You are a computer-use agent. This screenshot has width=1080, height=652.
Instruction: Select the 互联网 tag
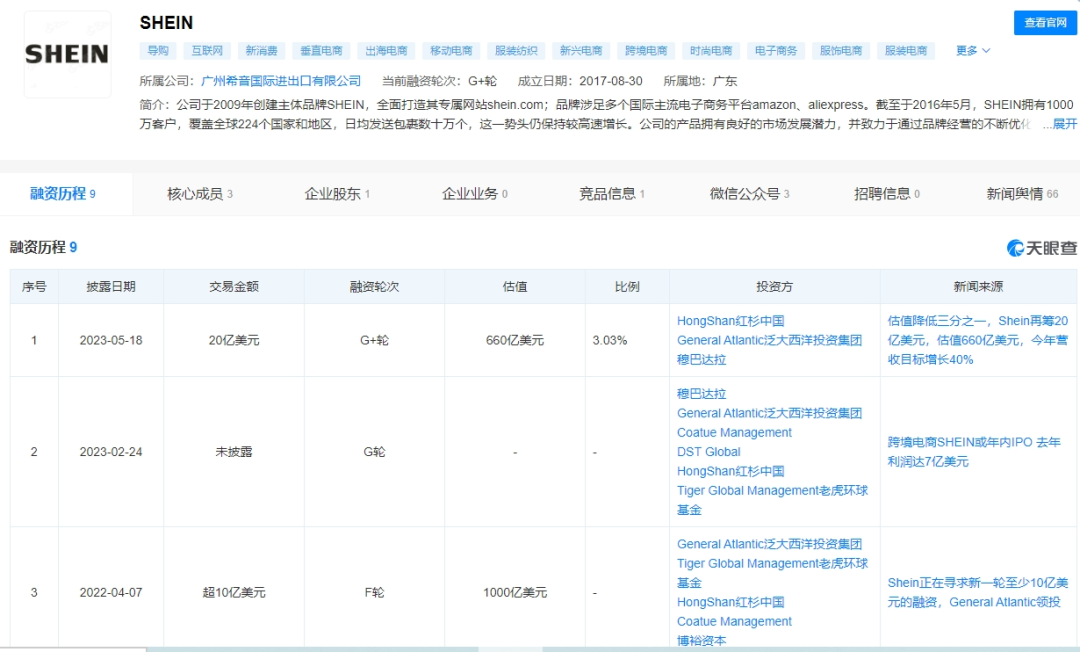point(207,51)
